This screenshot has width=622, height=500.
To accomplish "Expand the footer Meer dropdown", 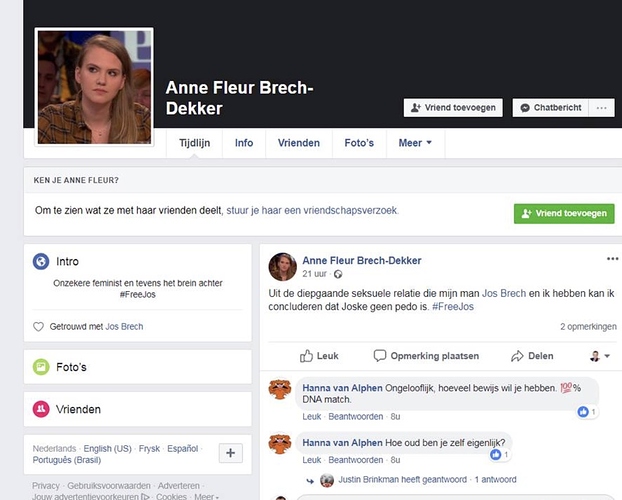I will pyautogui.click(x=206, y=496).
